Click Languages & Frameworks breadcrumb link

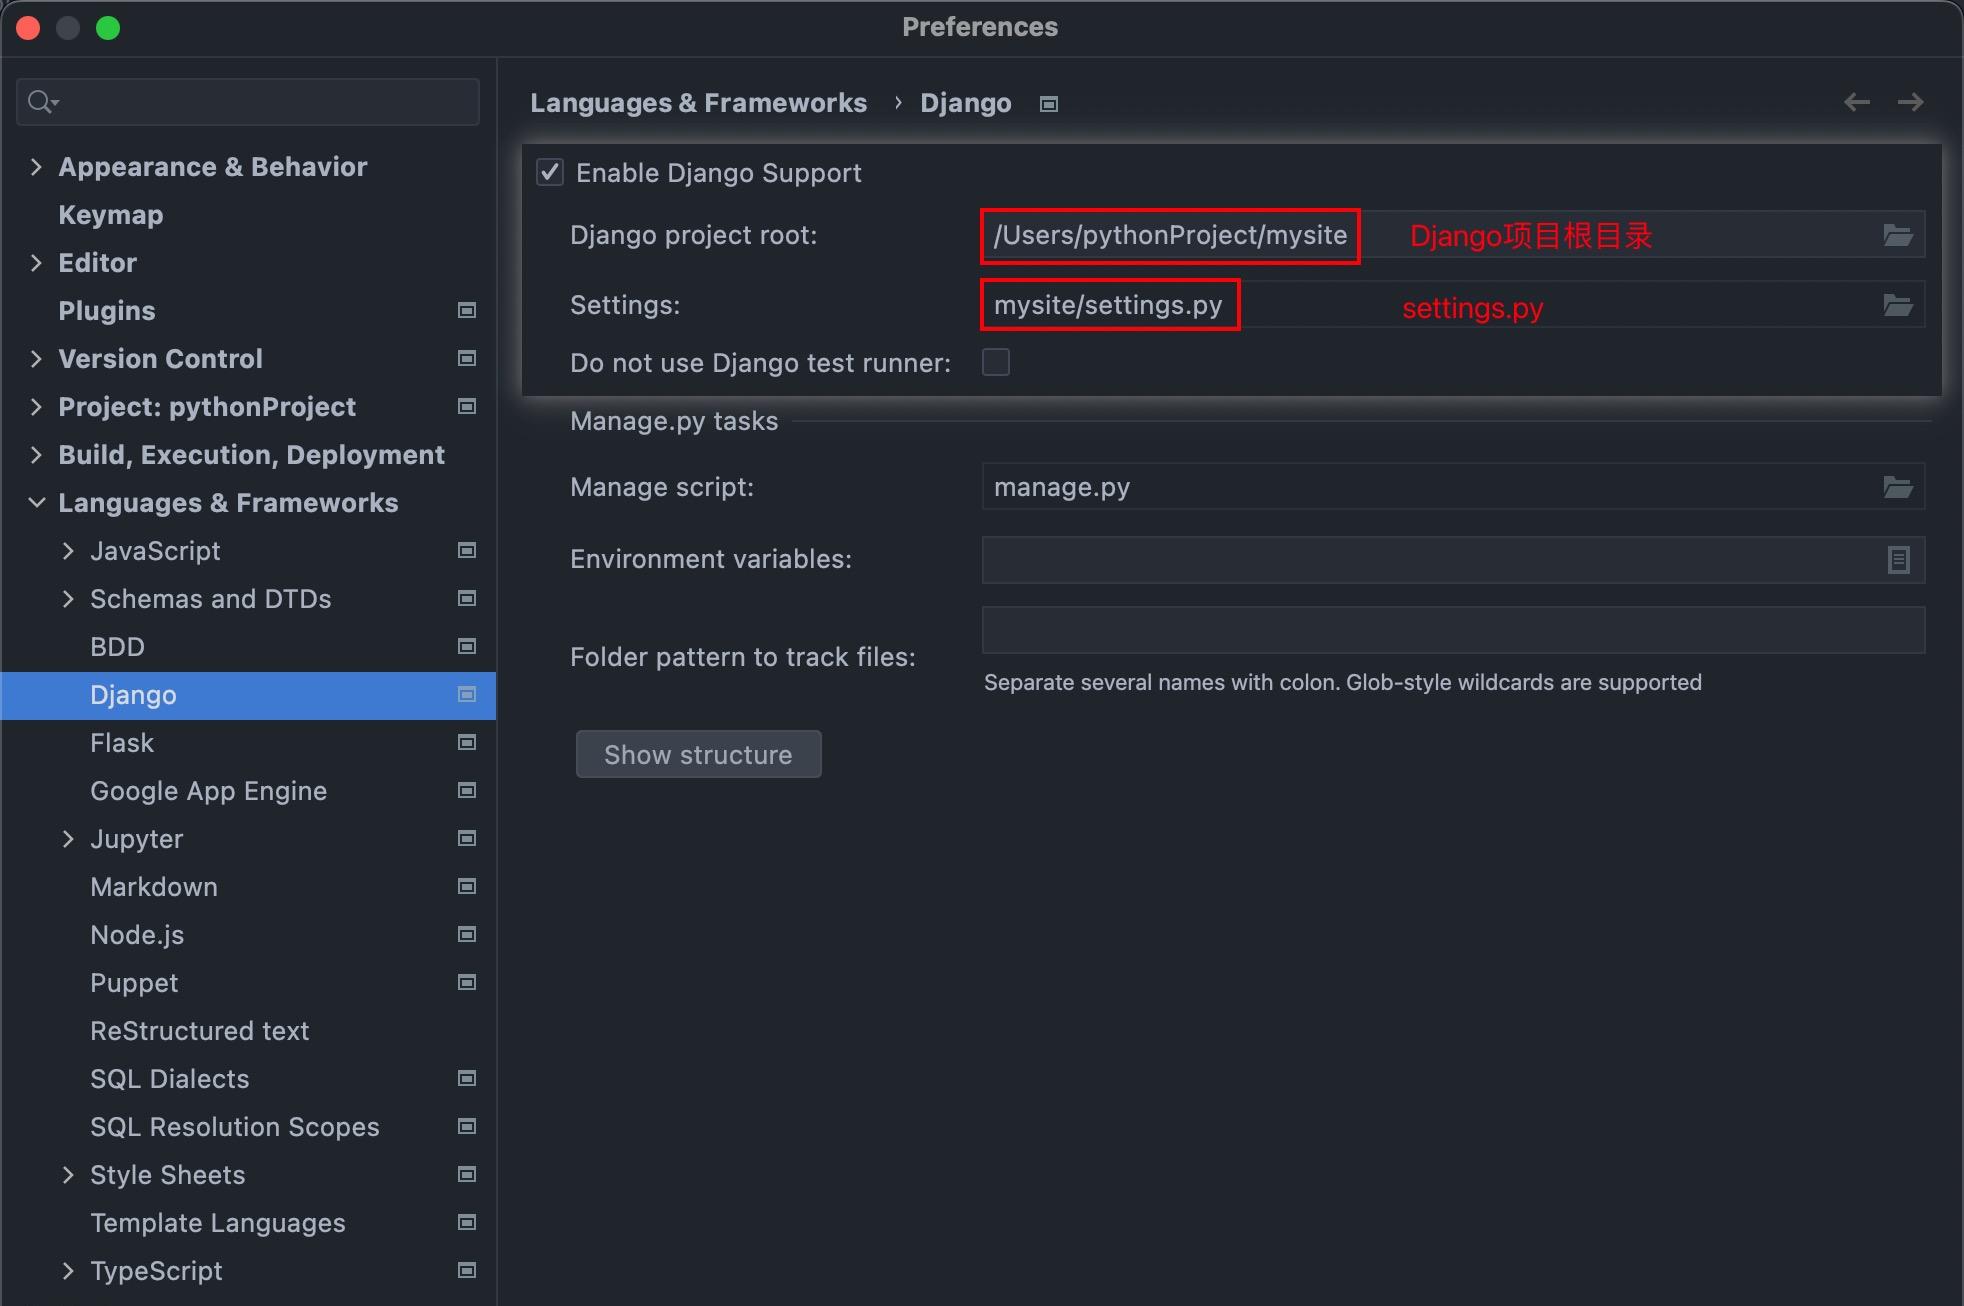point(698,103)
